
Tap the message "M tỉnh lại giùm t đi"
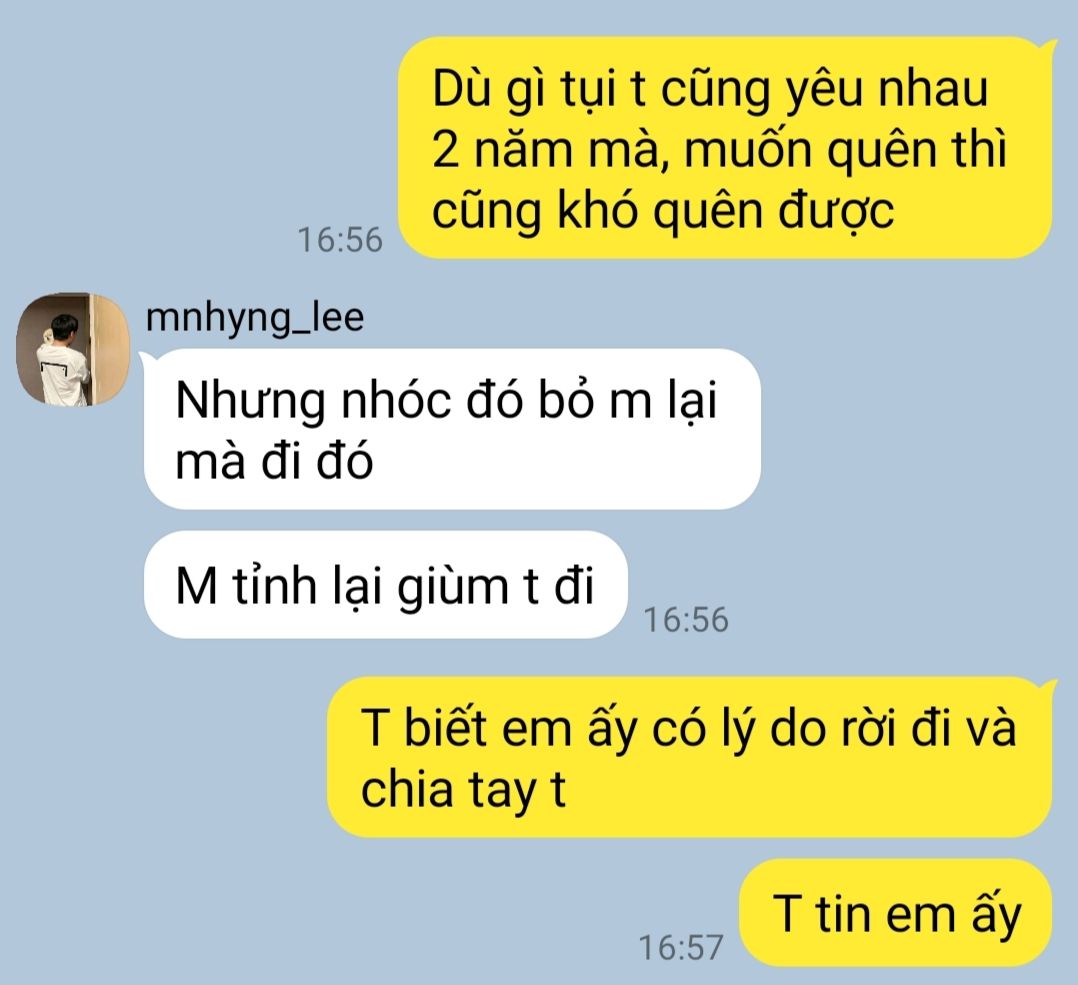[386, 585]
